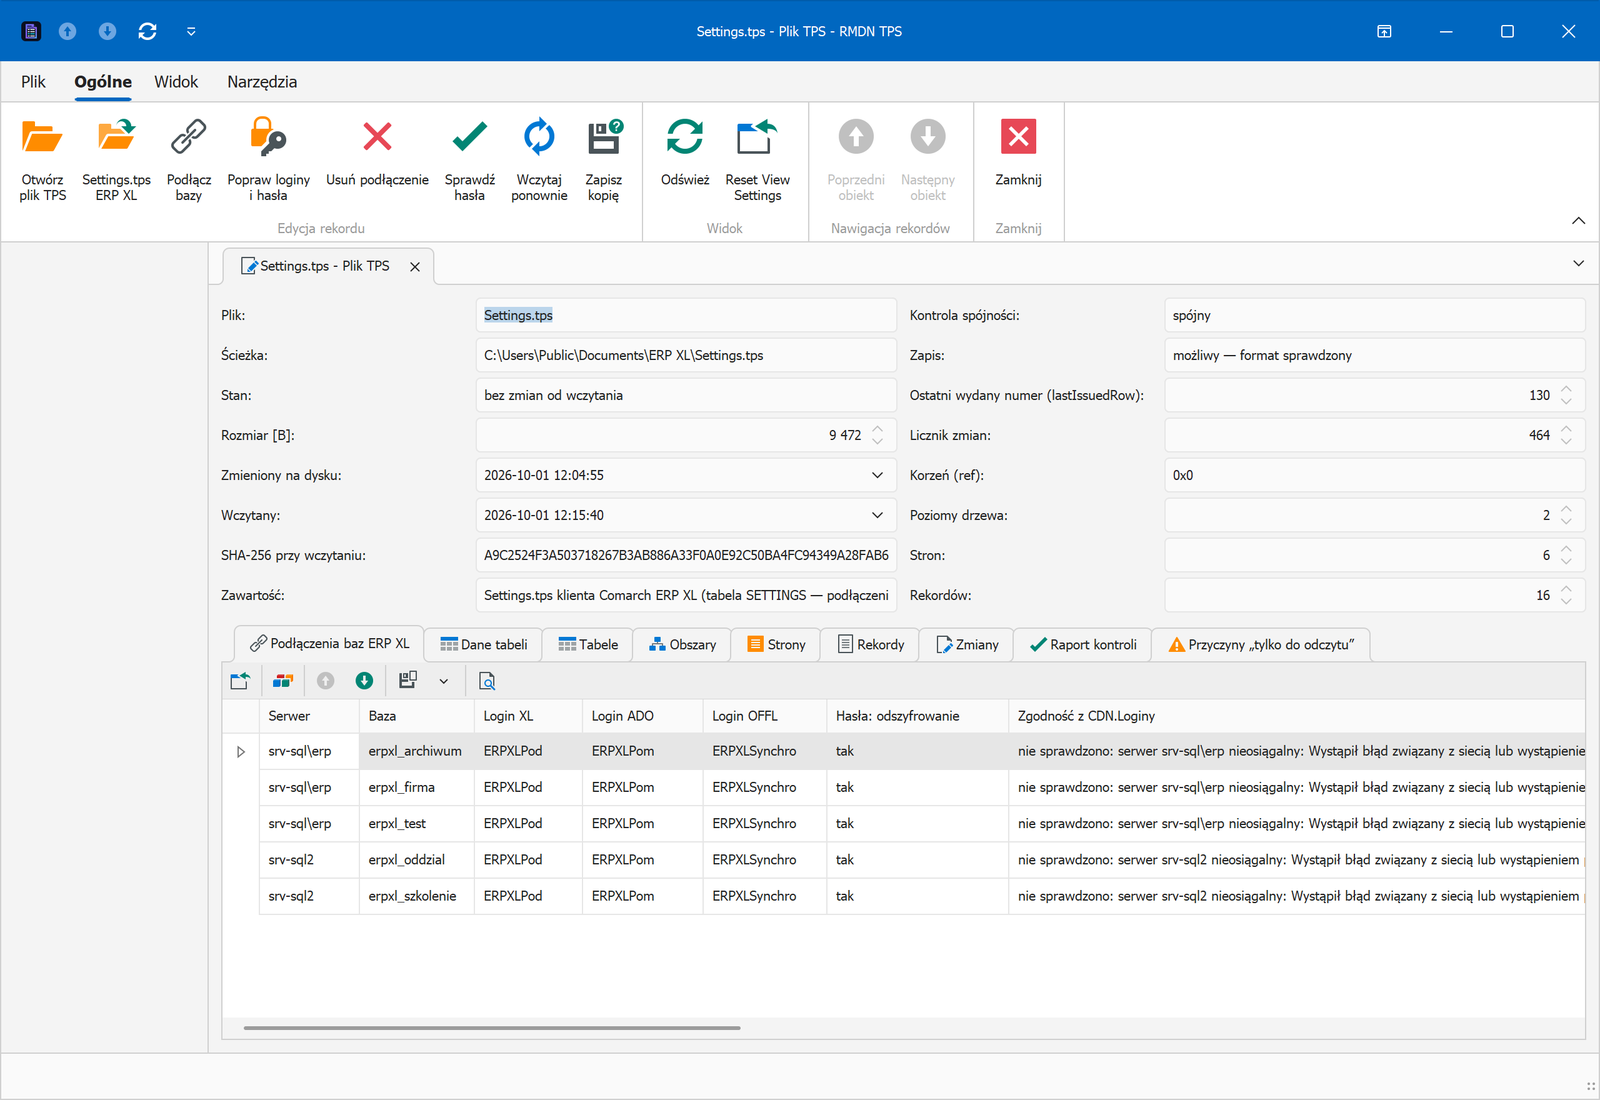1600x1100 pixels.
Task: Click the refresh icon in title bar
Action: tap(147, 31)
